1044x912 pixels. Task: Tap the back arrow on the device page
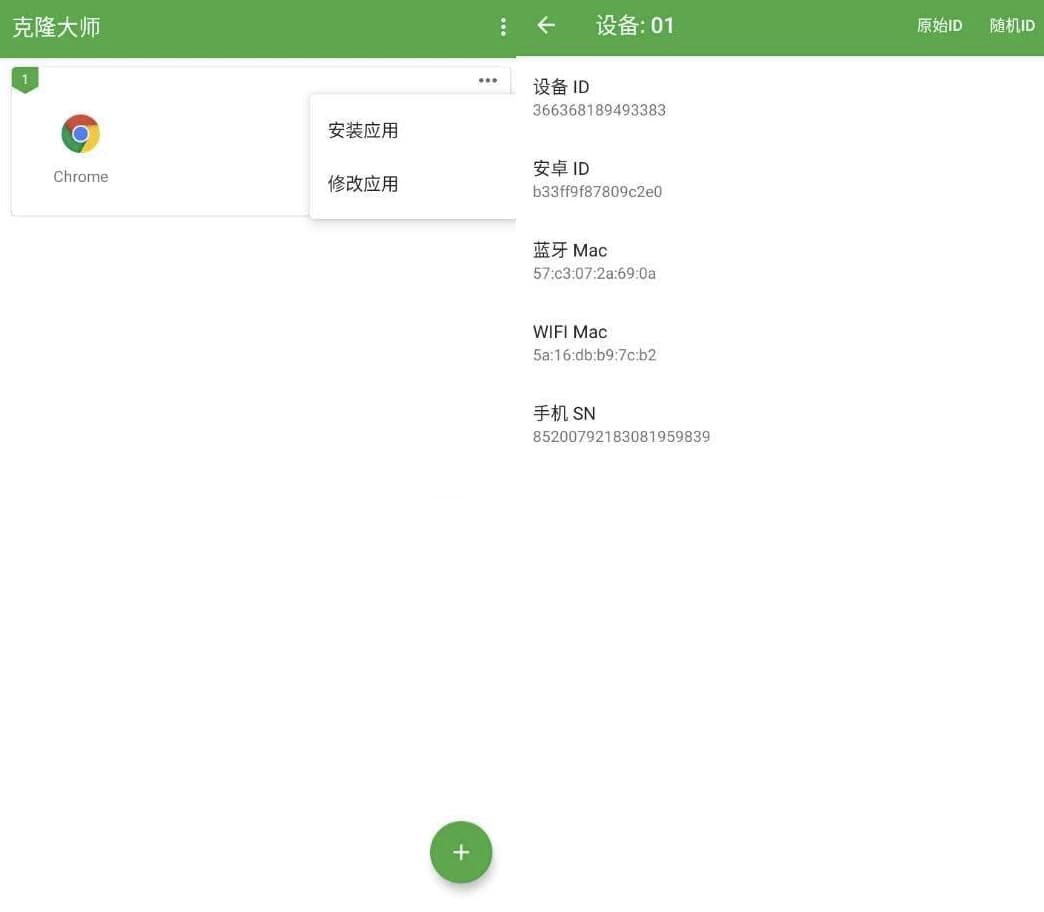point(545,26)
